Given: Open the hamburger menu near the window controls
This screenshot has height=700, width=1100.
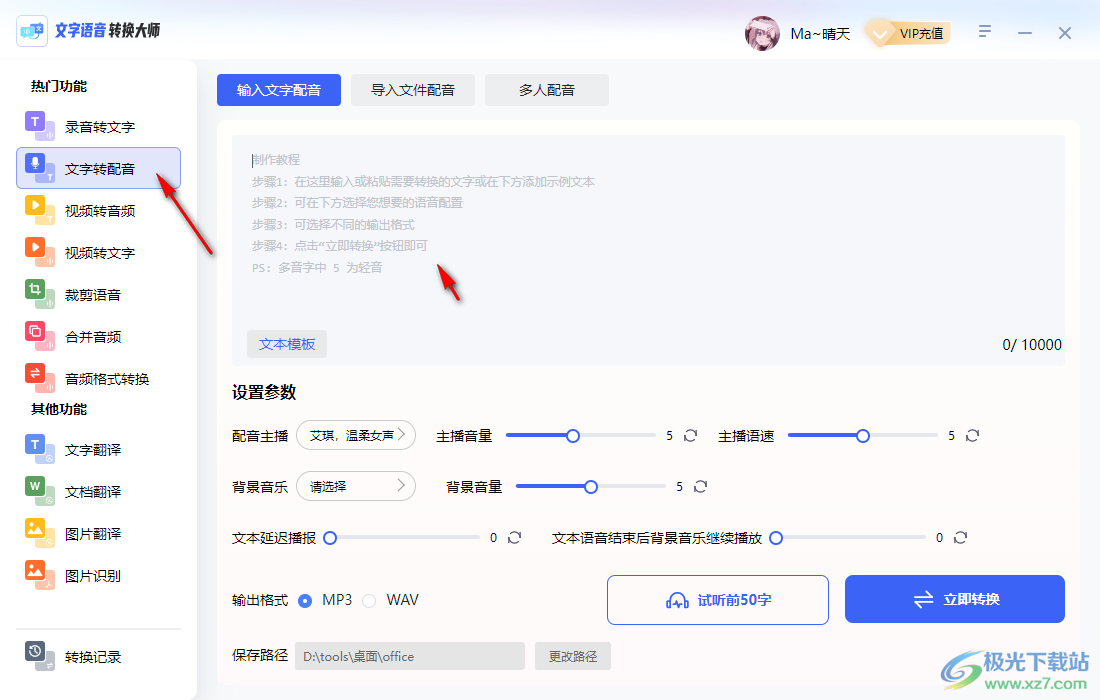Looking at the screenshot, I should pos(985,32).
